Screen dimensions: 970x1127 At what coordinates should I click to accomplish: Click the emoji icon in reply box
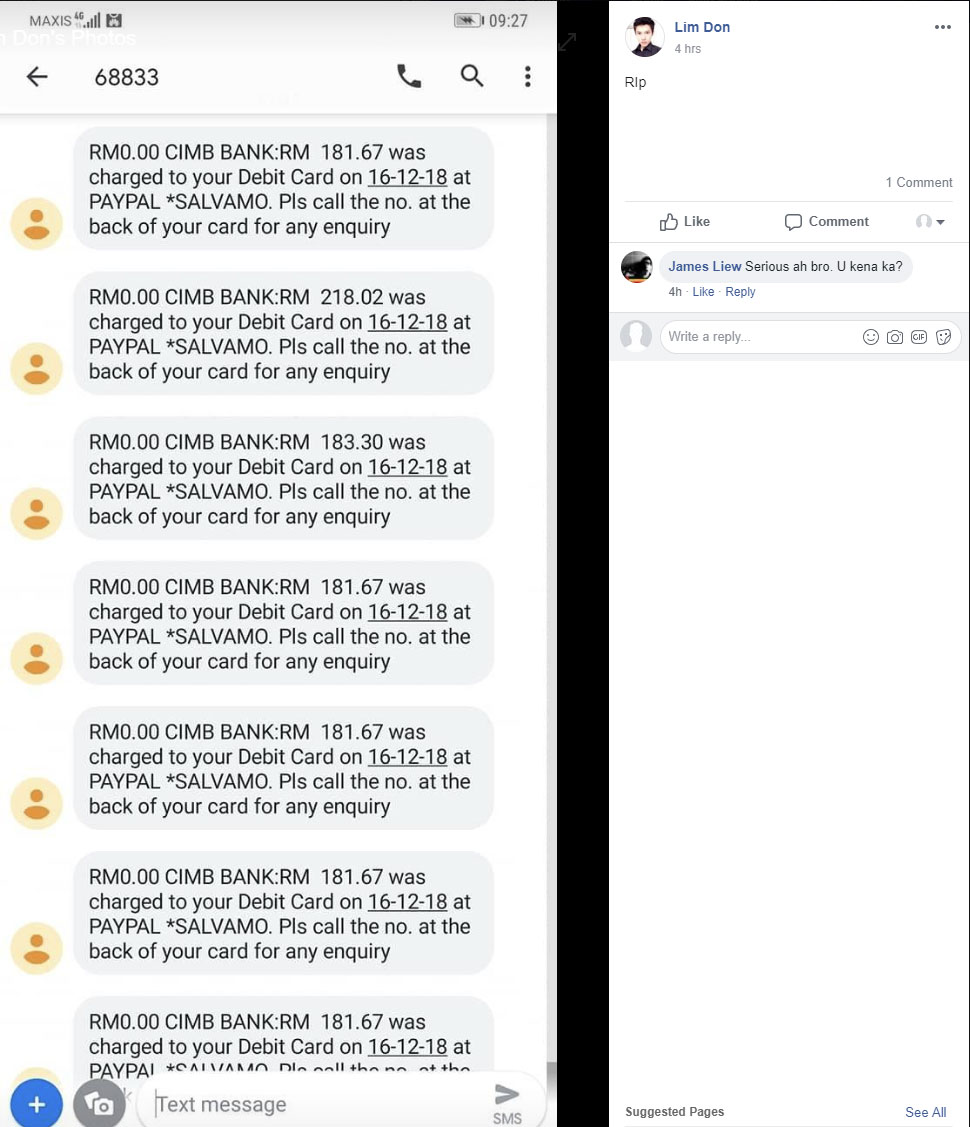(870, 337)
